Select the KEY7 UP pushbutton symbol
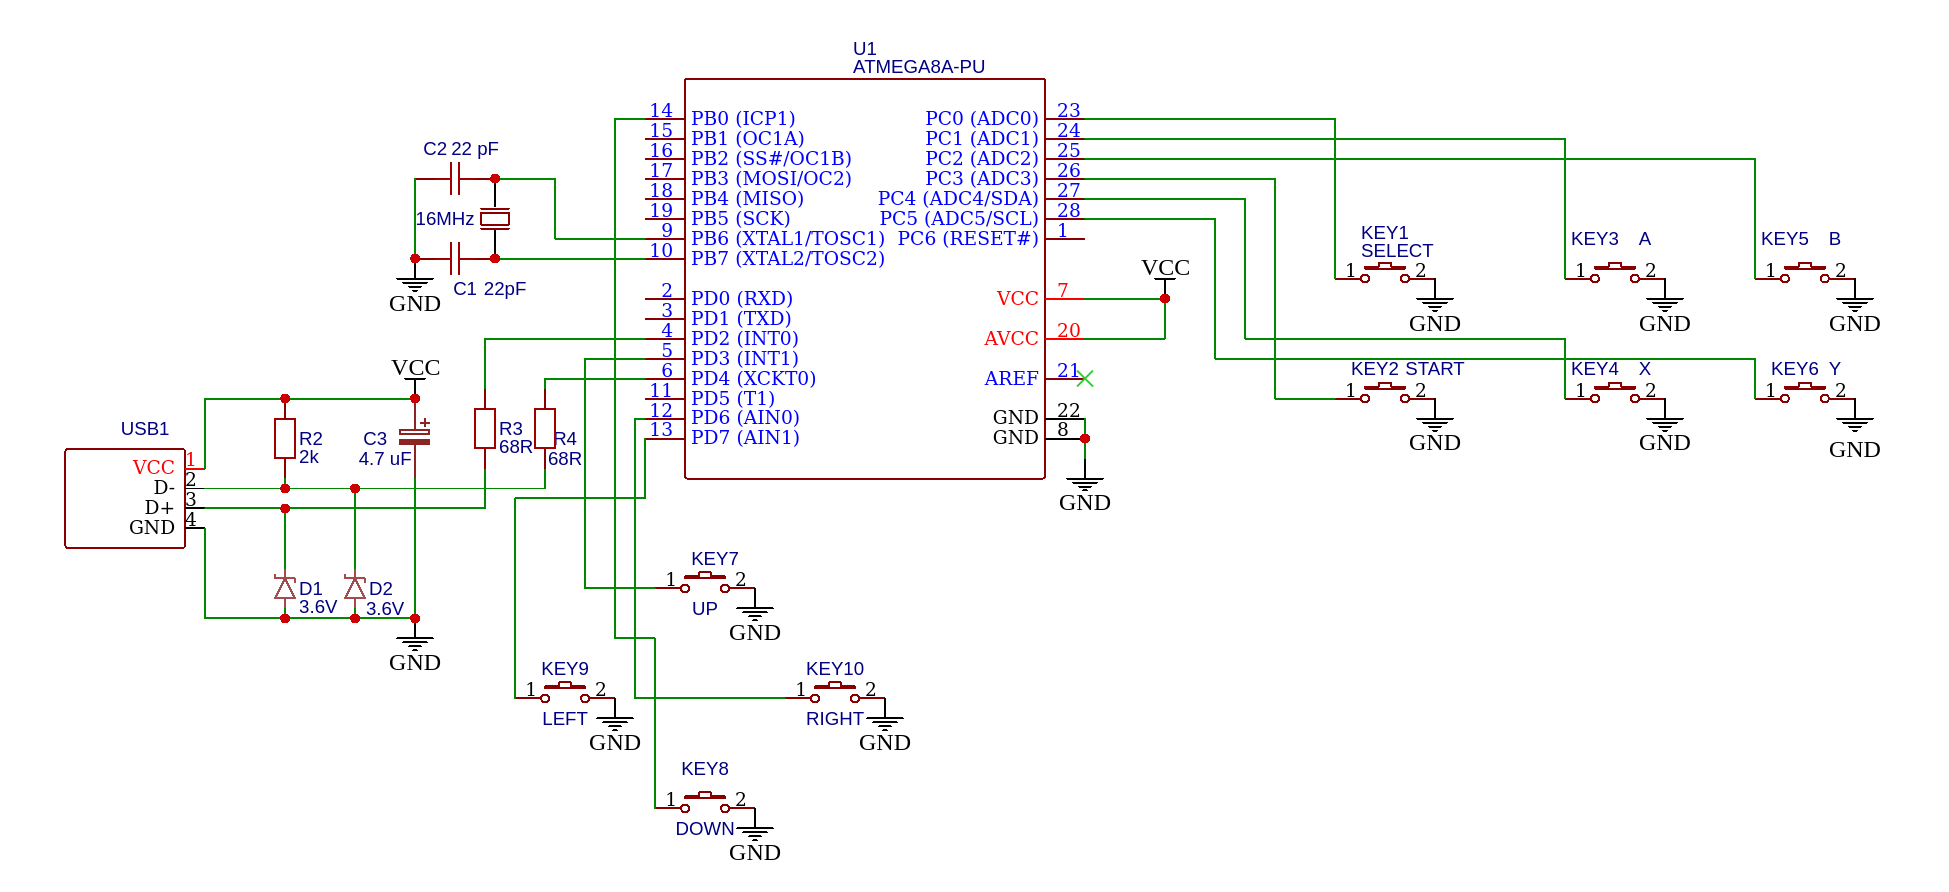Screen dimensions: 1949x892 (705, 582)
